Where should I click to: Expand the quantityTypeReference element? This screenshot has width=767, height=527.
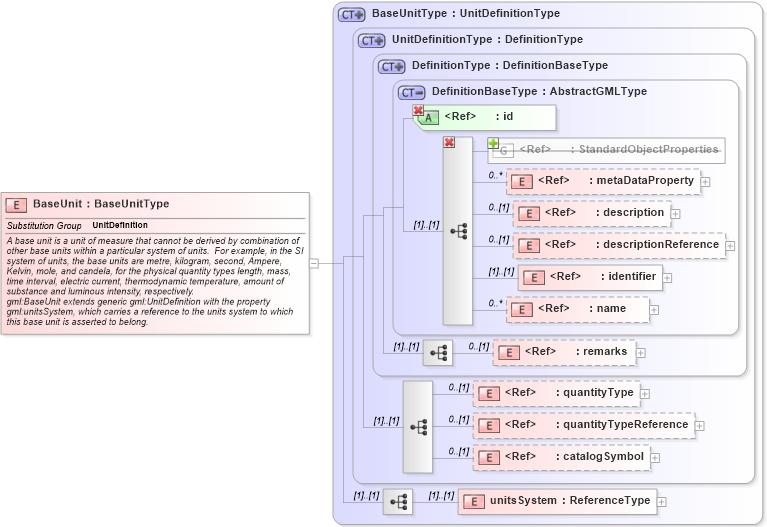click(x=700, y=426)
